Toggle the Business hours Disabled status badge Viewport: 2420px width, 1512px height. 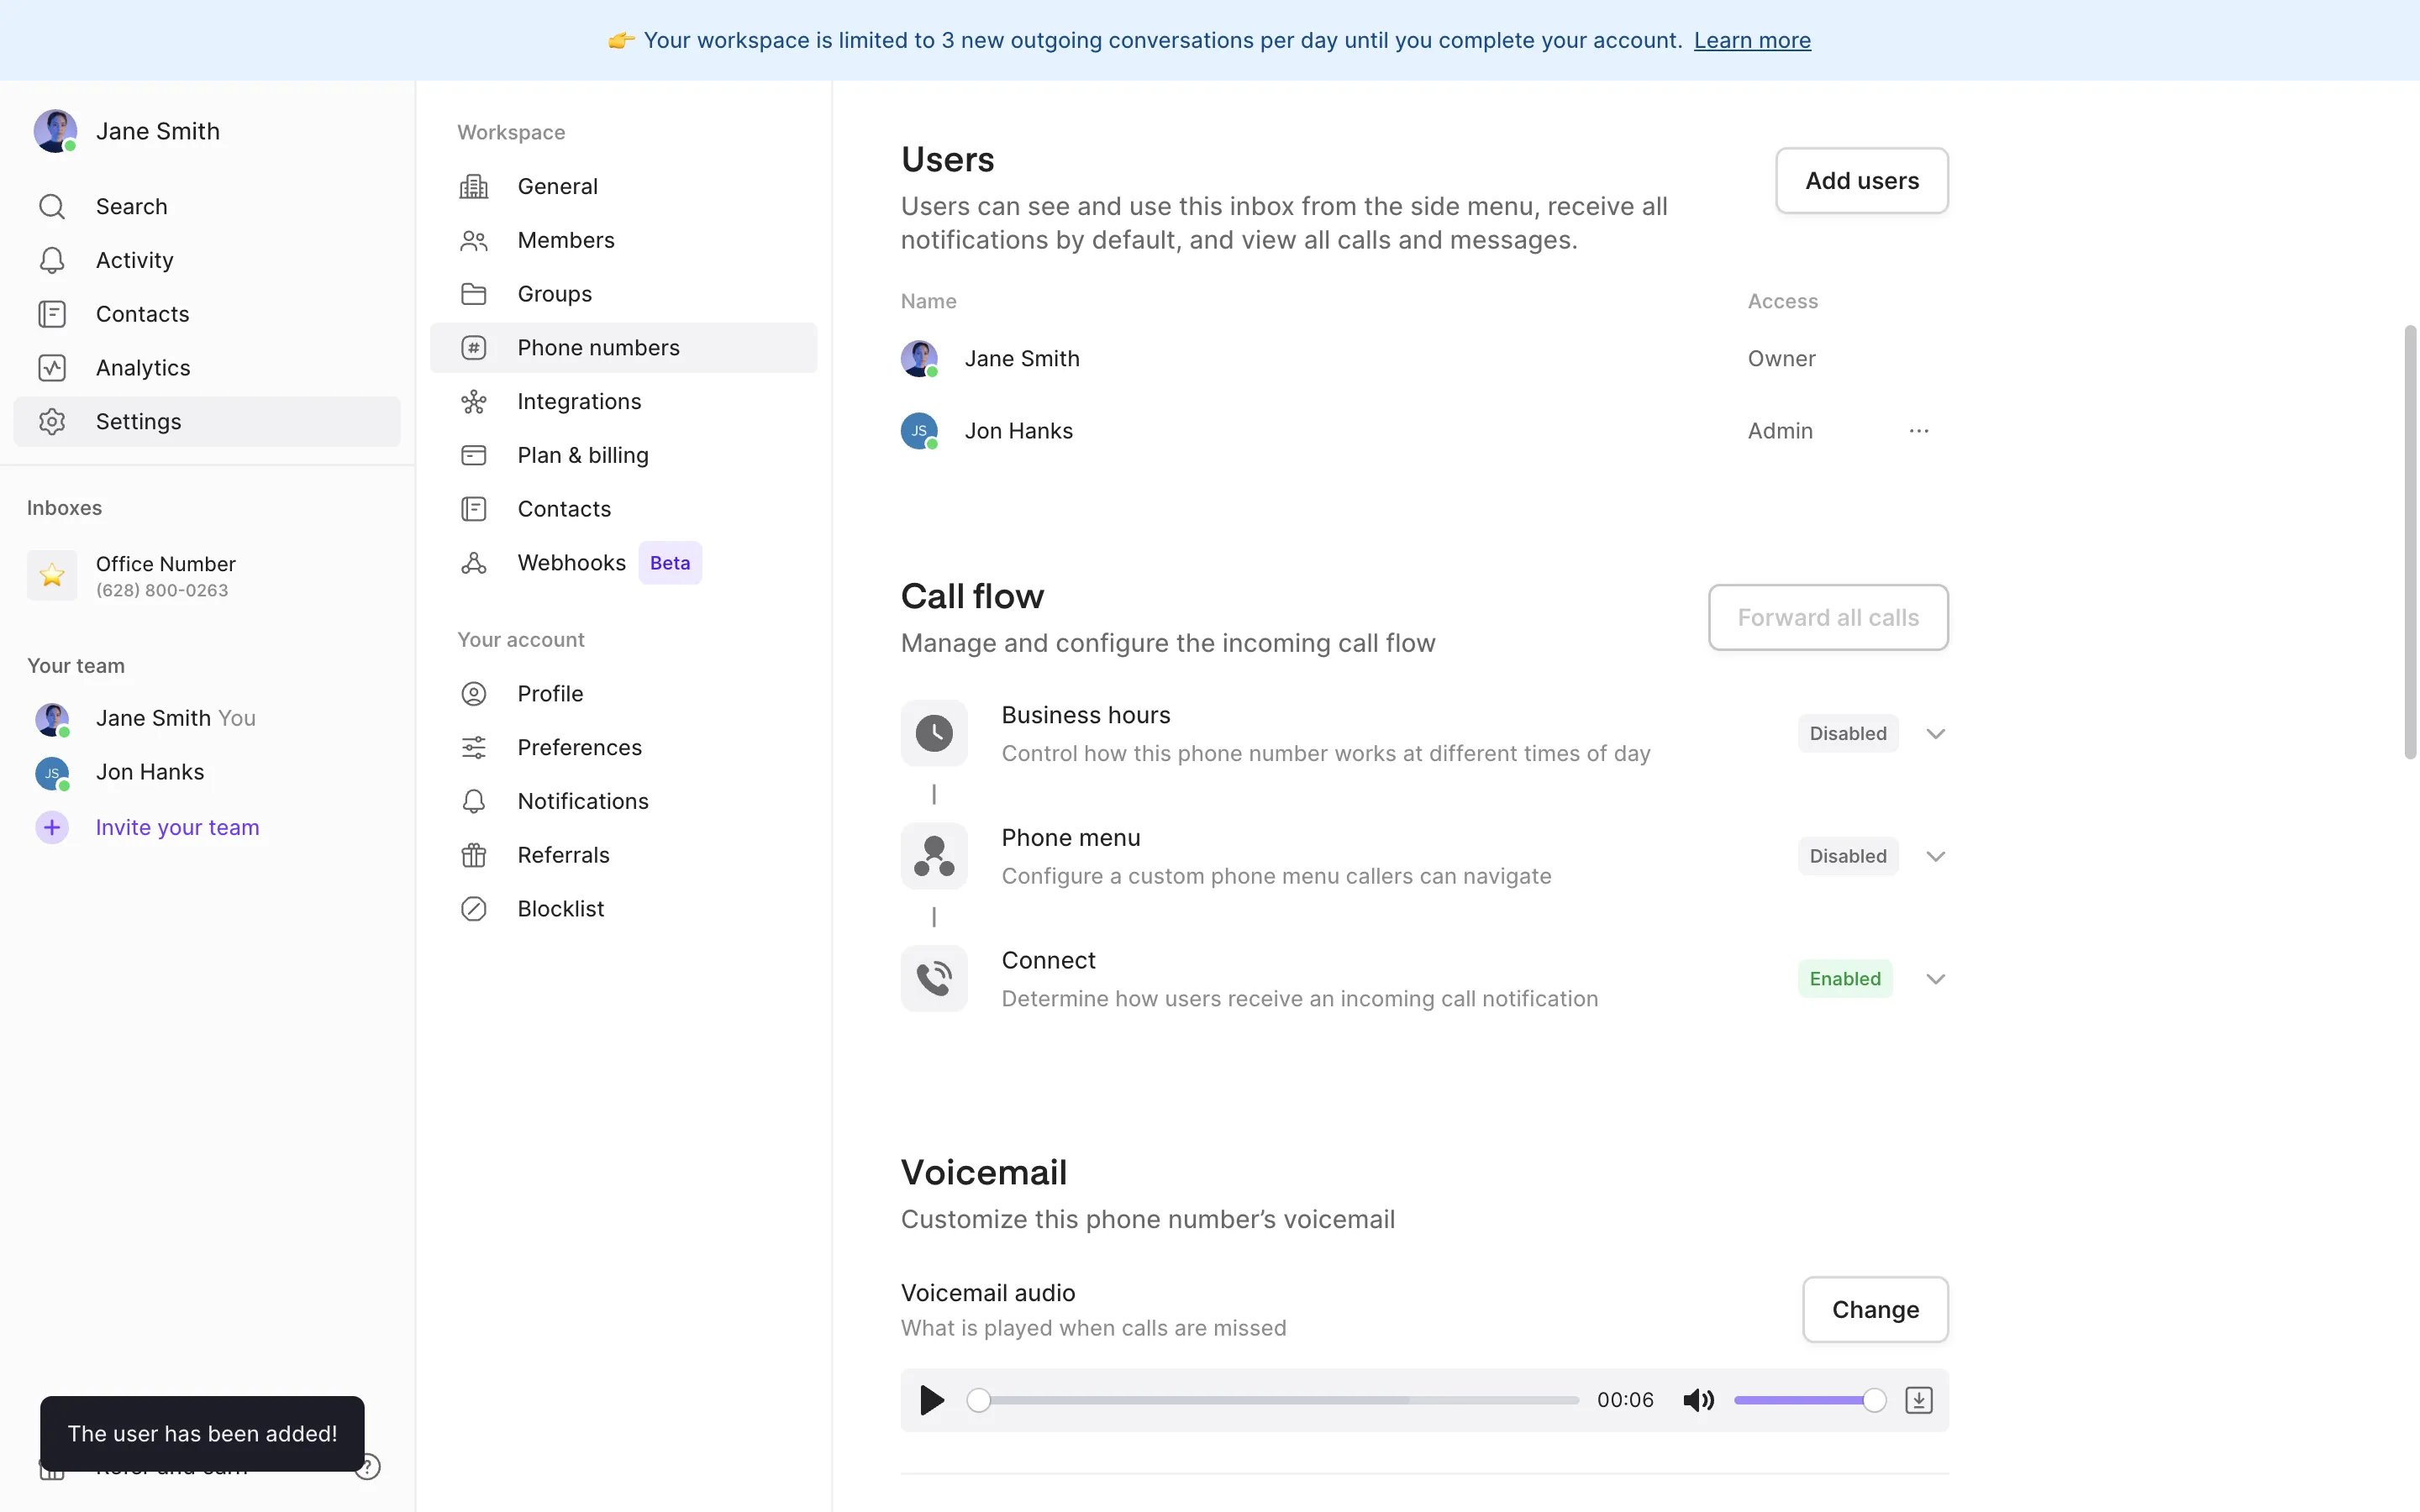click(x=1847, y=734)
